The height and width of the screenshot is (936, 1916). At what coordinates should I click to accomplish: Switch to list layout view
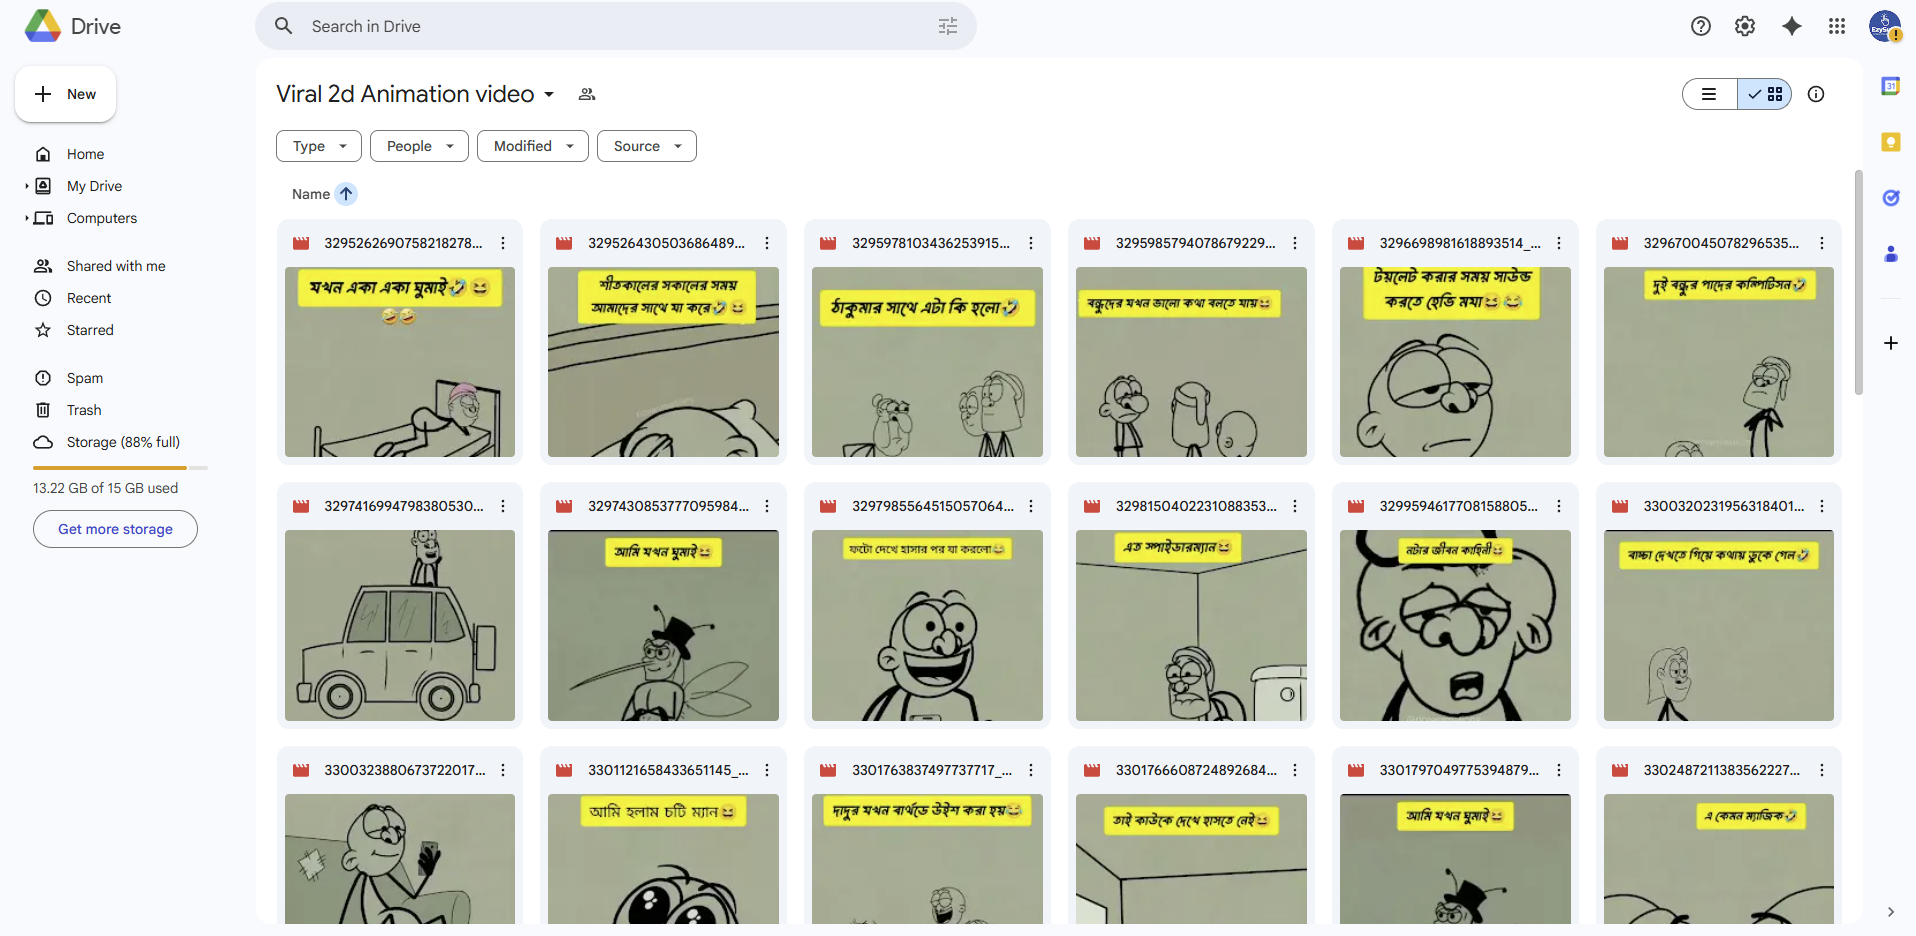(x=1710, y=94)
